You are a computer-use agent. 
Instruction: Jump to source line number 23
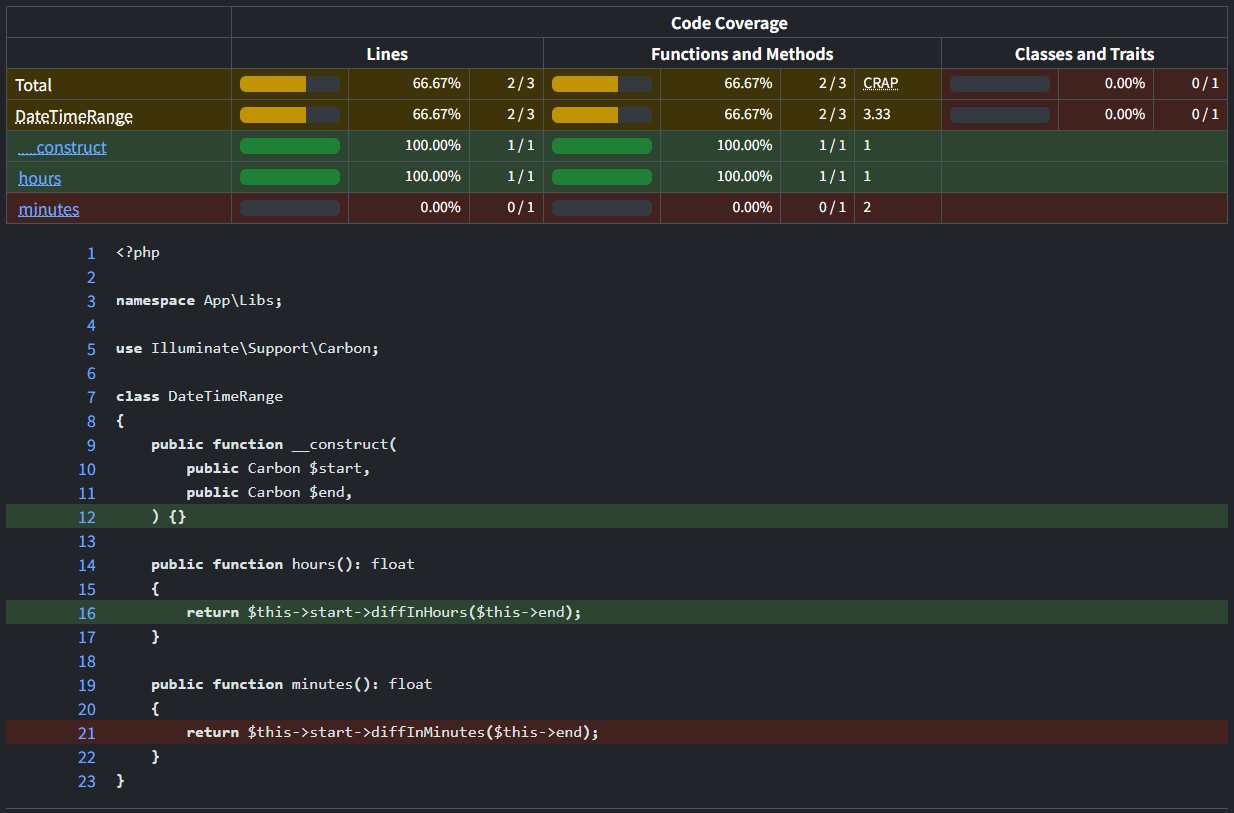(87, 781)
